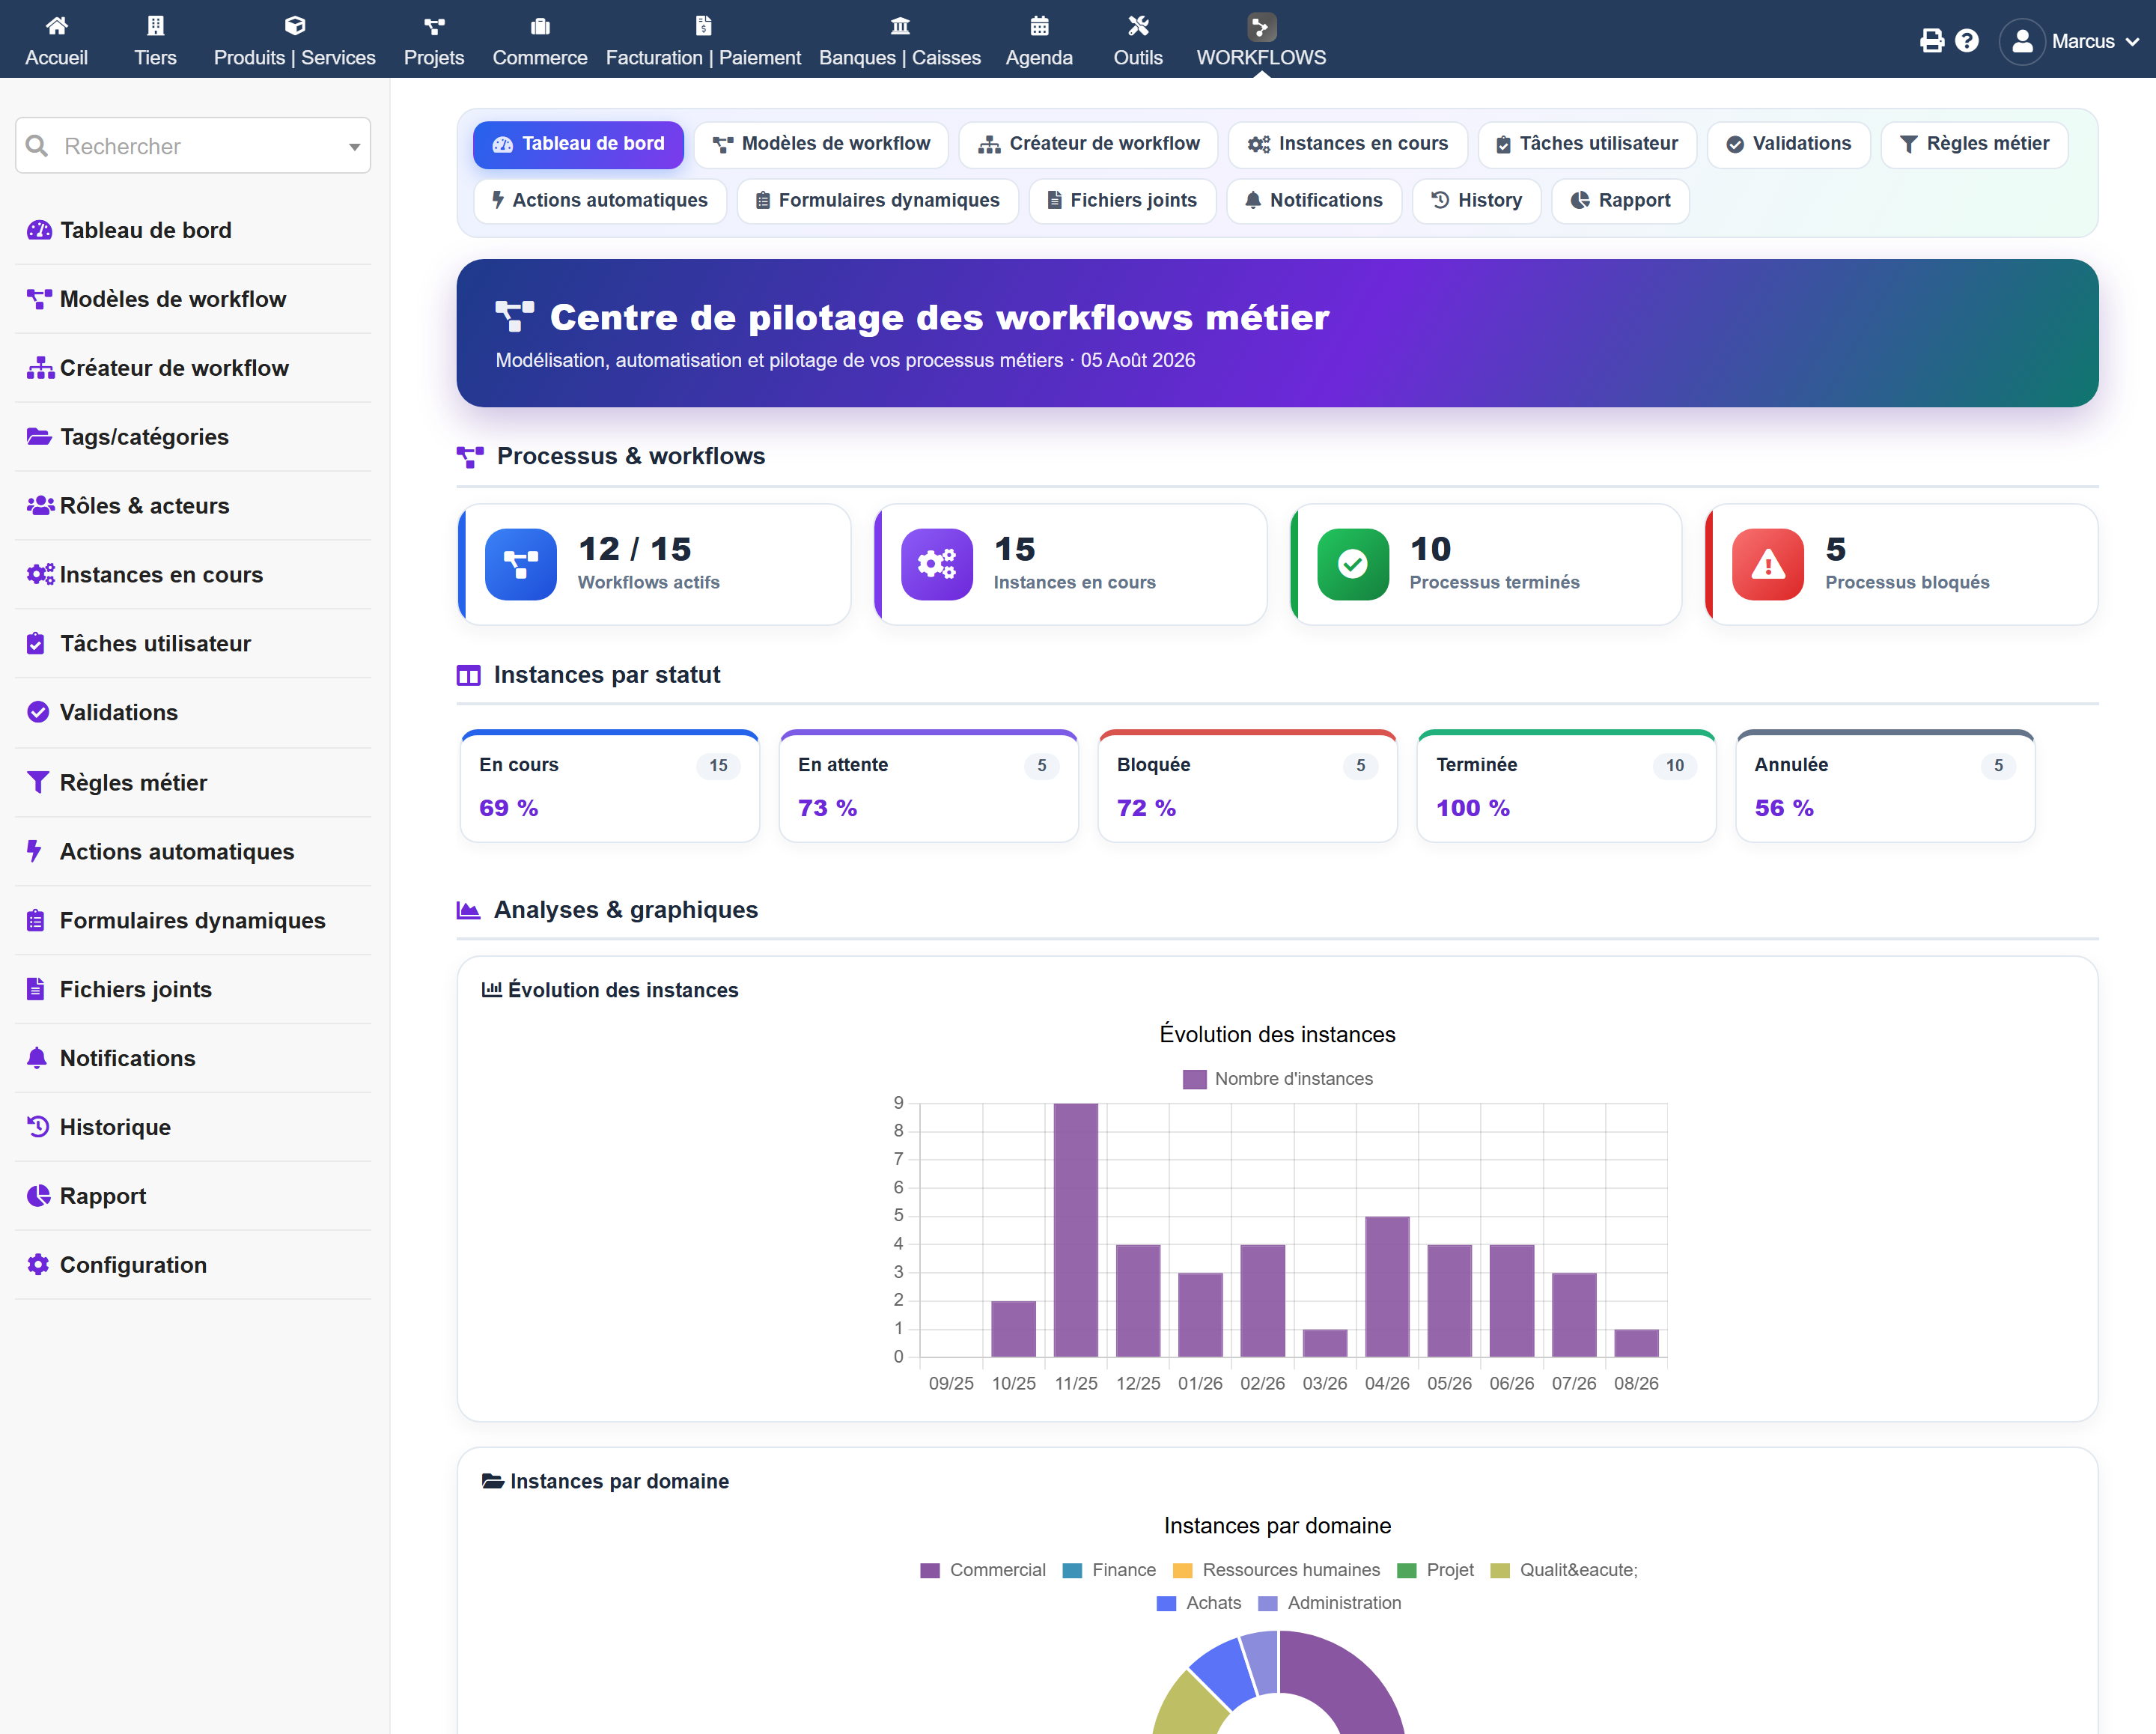Switch to the Modèles de workflow tab

(821, 144)
